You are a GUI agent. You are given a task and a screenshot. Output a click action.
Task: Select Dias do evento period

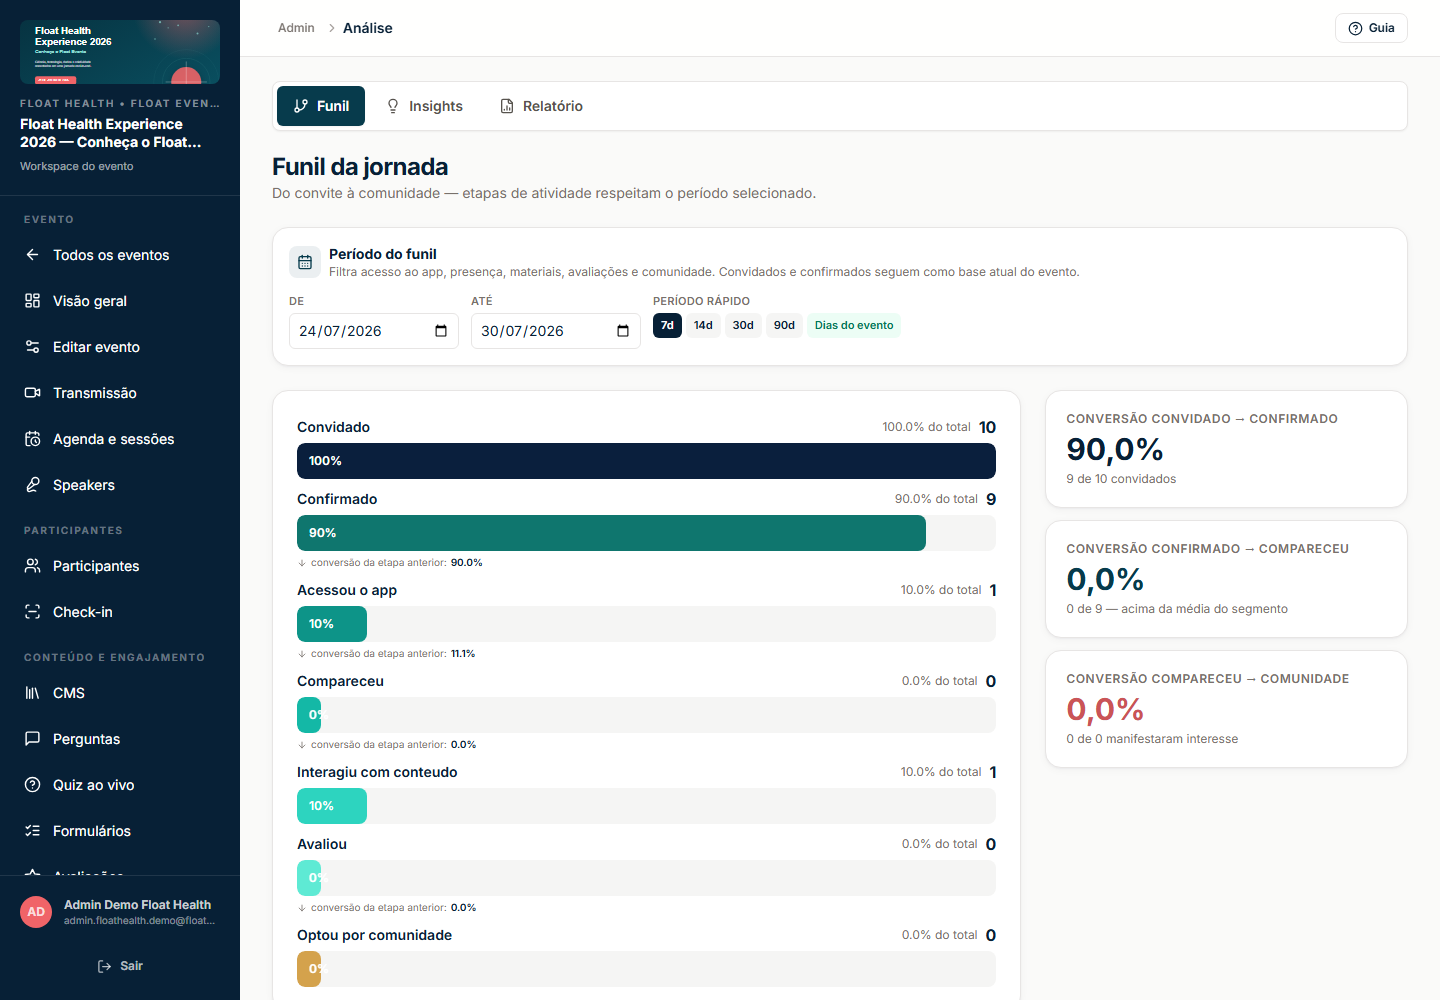pos(854,325)
